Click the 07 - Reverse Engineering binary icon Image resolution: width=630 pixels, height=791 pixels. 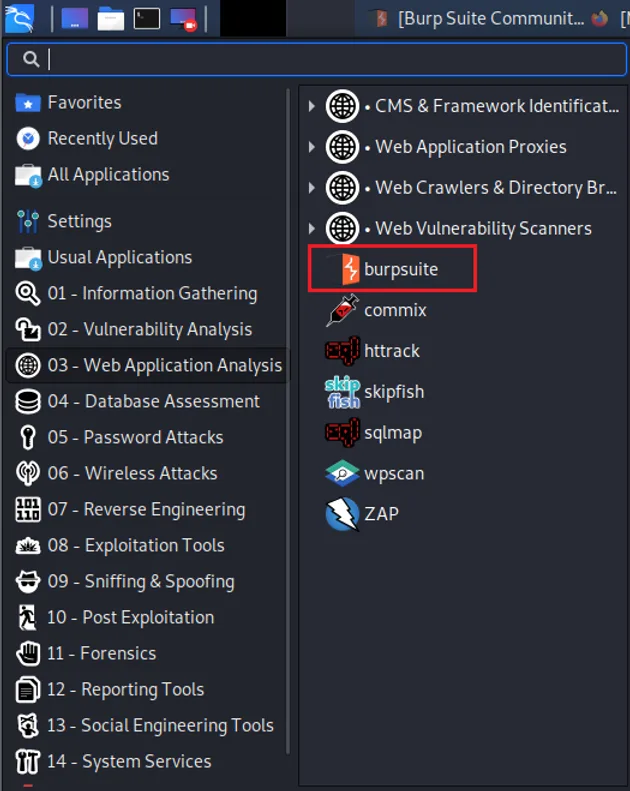point(28,510)
